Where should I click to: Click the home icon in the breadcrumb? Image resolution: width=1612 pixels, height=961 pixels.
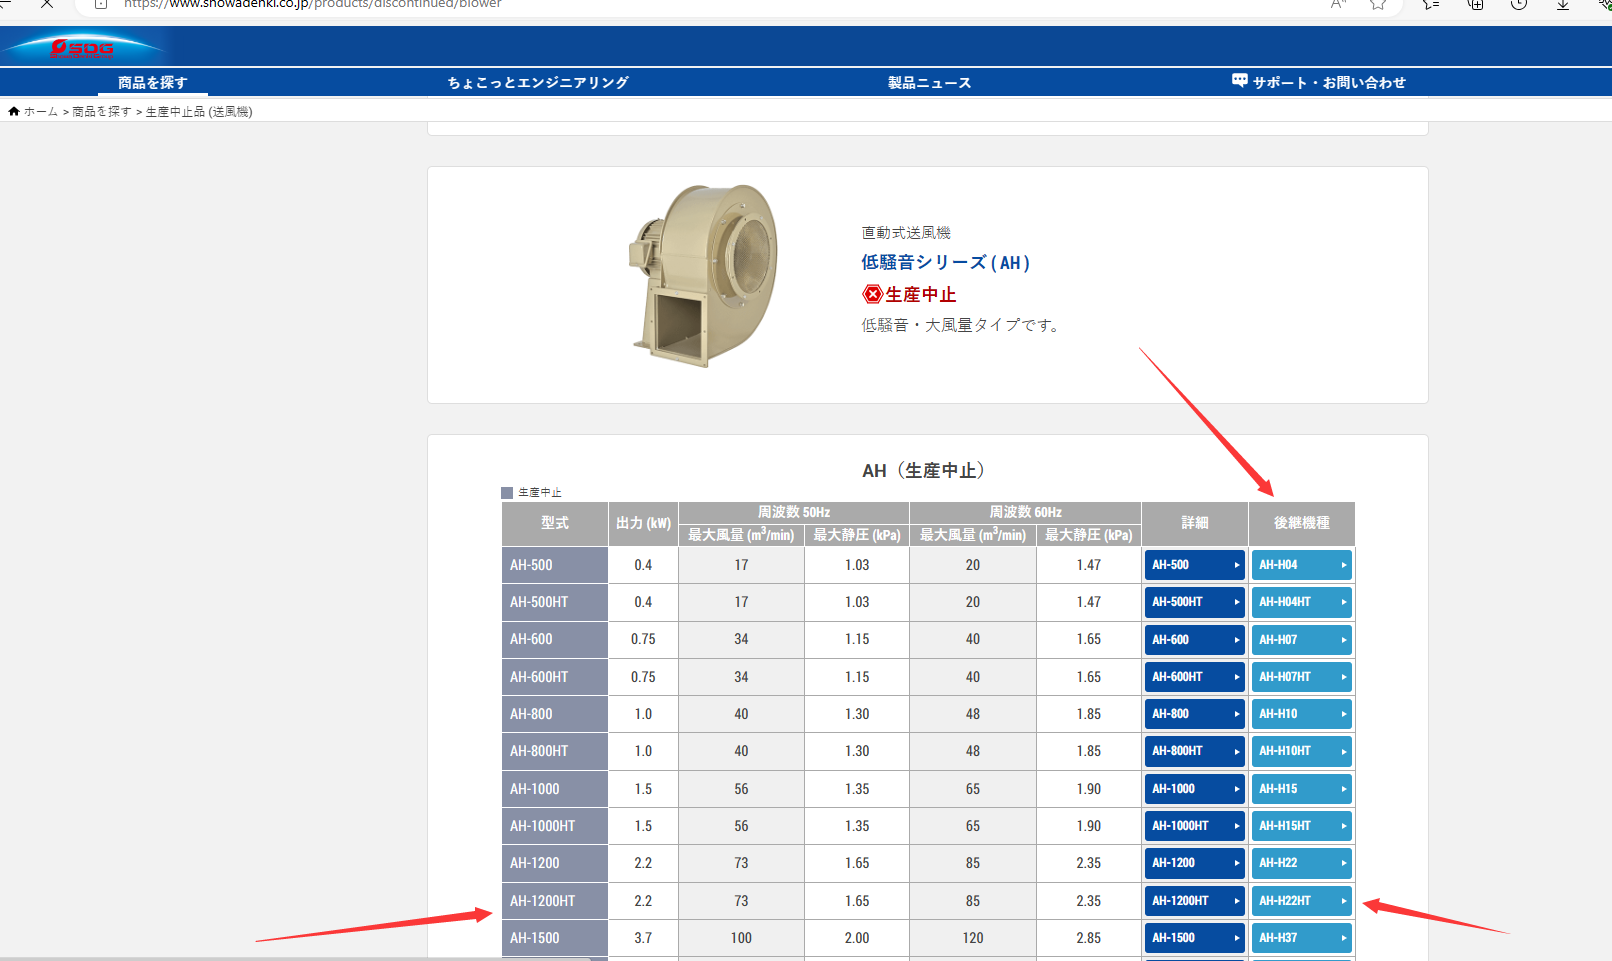14,111
